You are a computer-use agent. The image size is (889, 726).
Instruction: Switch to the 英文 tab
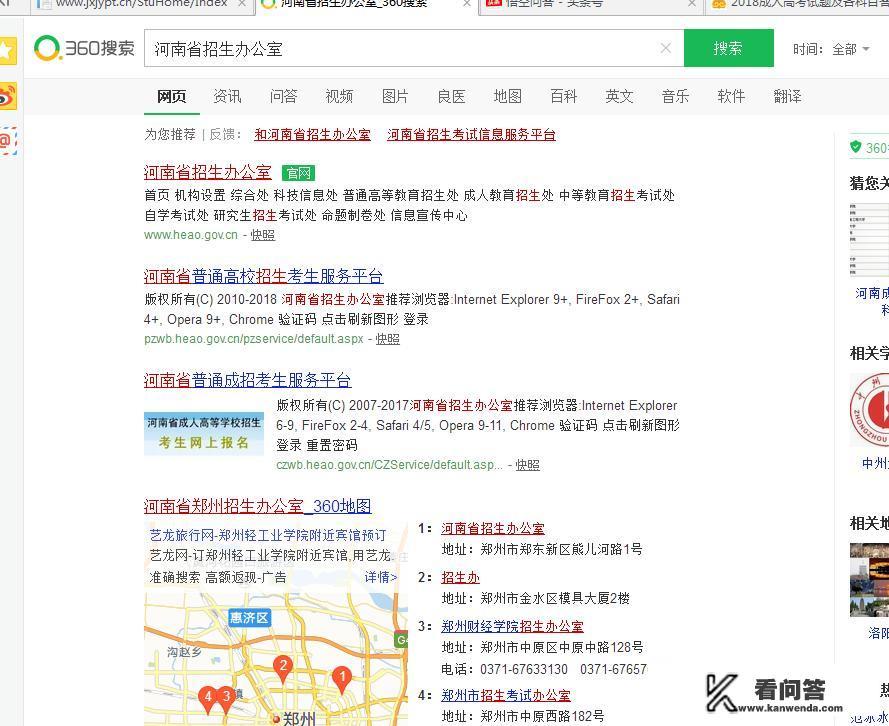point(619,96)
